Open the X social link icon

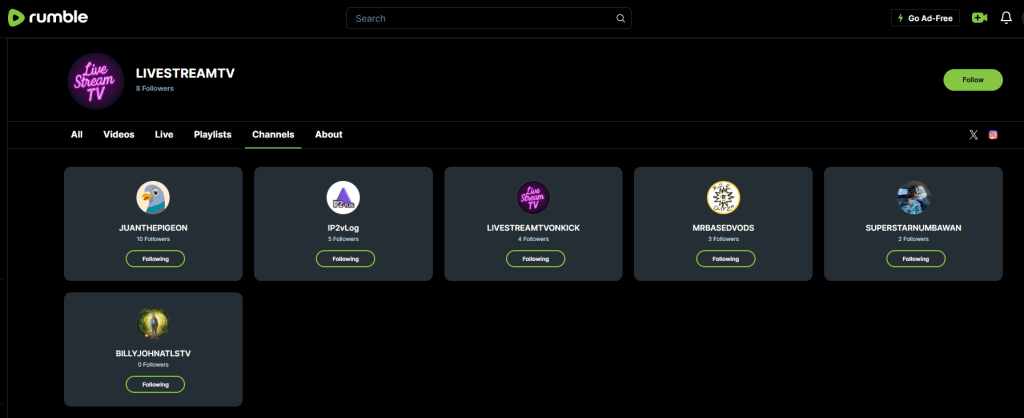click(973, 135)
